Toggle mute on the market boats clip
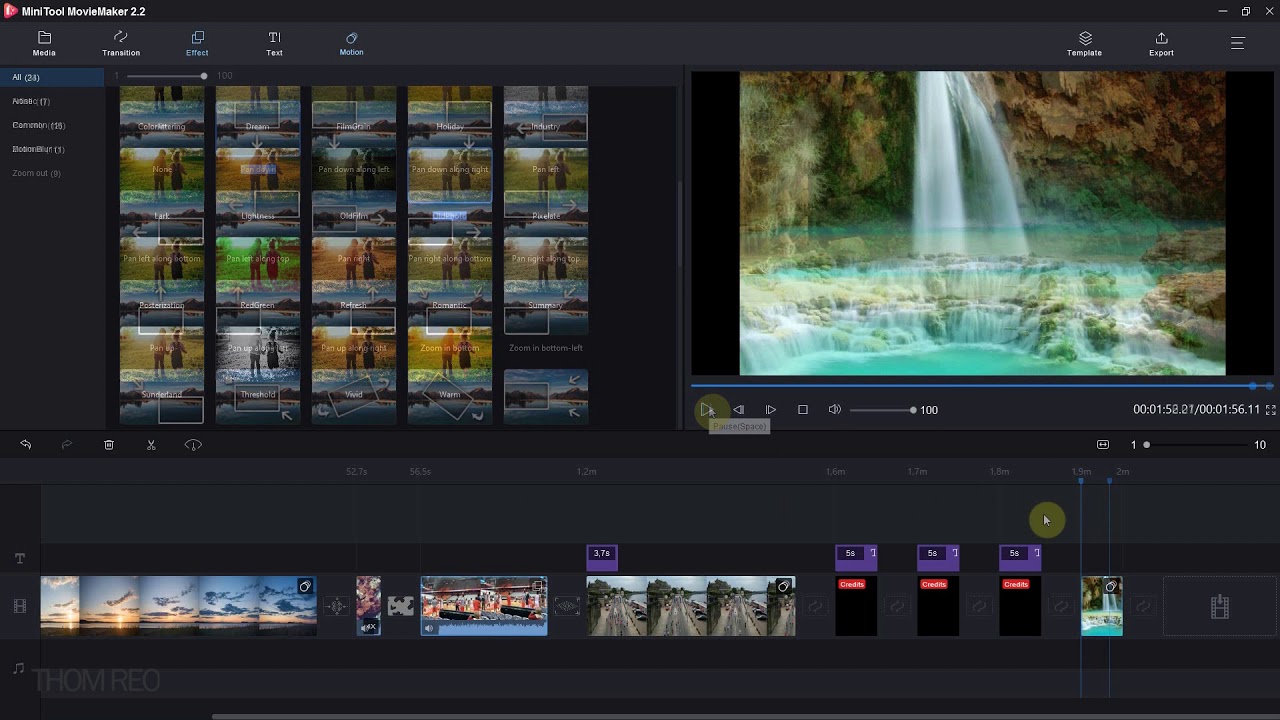Viewport: 1280px width, 720px height. pos(429,628)
